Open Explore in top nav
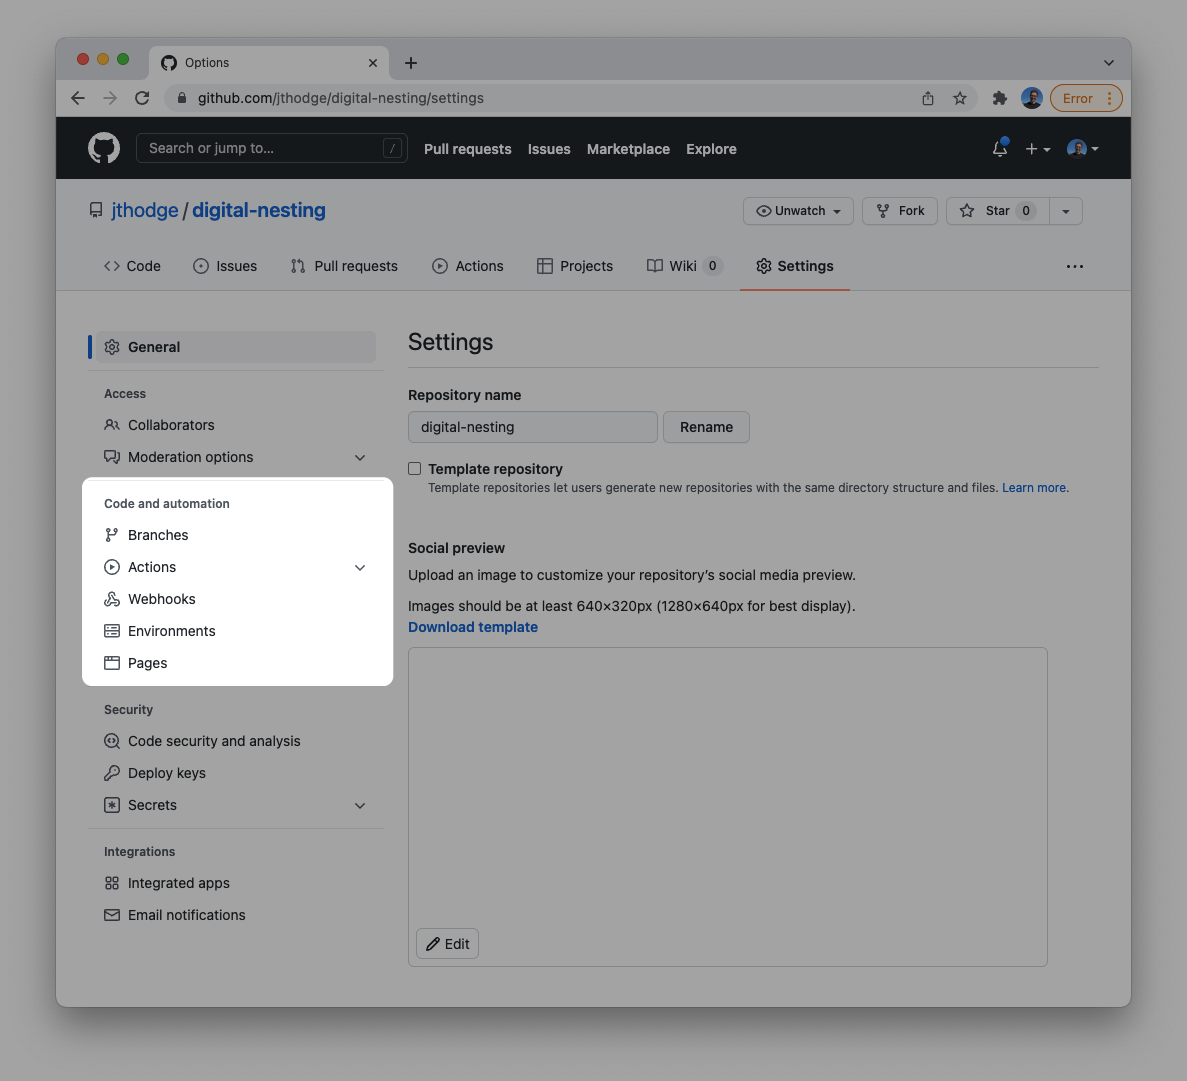 (x=711, y=149)
